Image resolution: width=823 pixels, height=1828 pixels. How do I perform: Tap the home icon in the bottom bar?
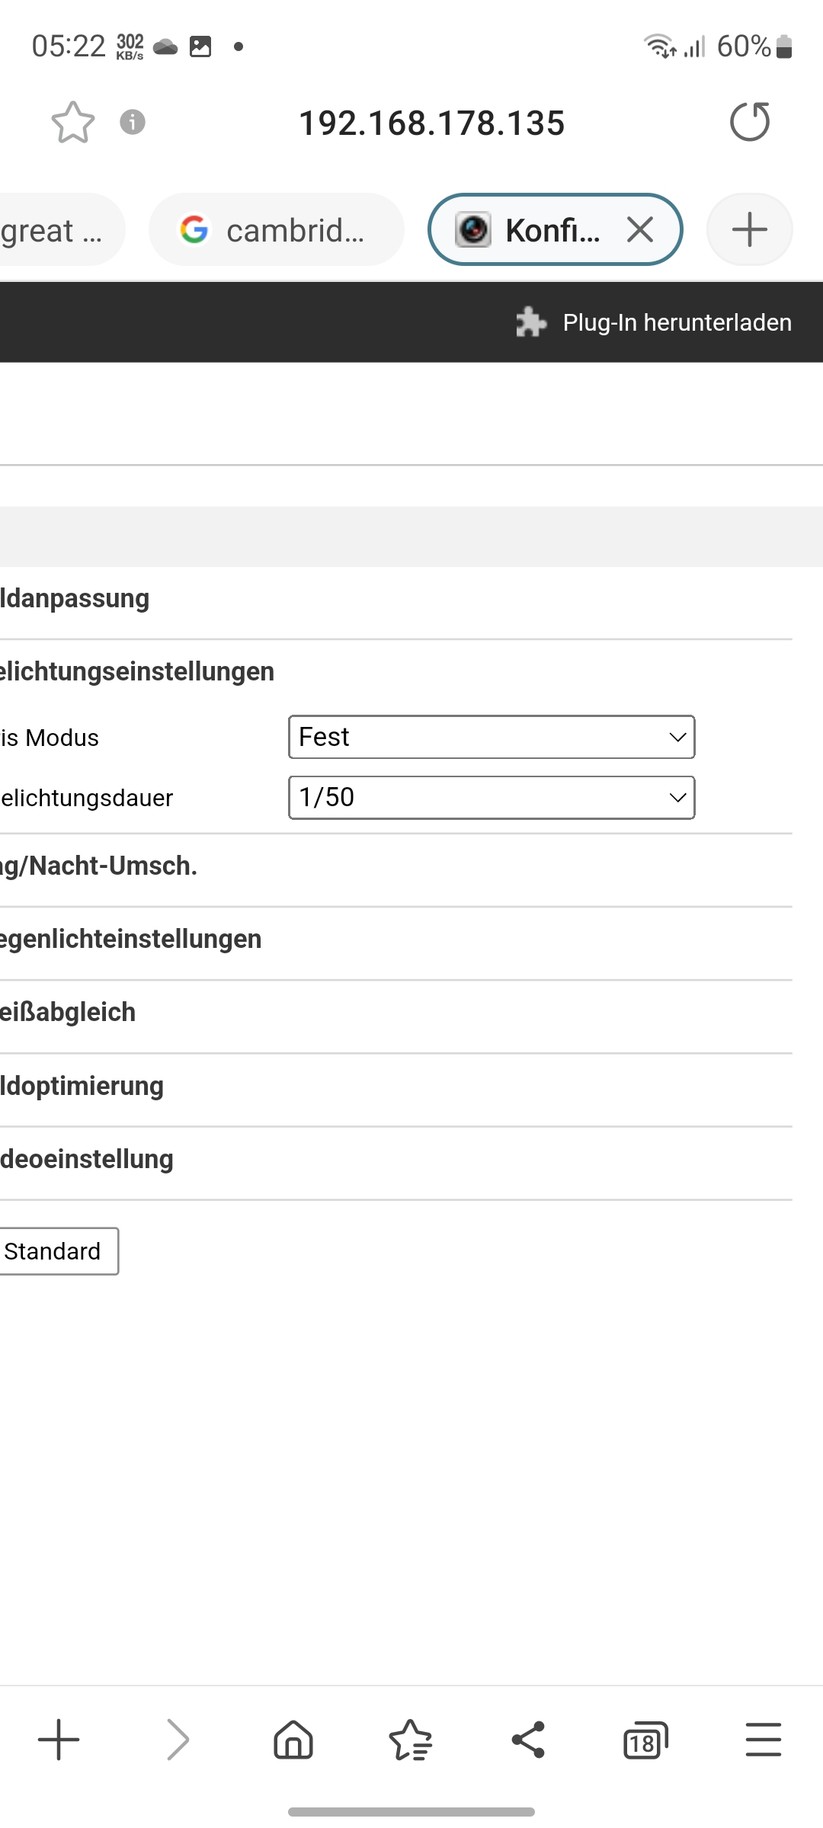click(x=293, y=1739)
